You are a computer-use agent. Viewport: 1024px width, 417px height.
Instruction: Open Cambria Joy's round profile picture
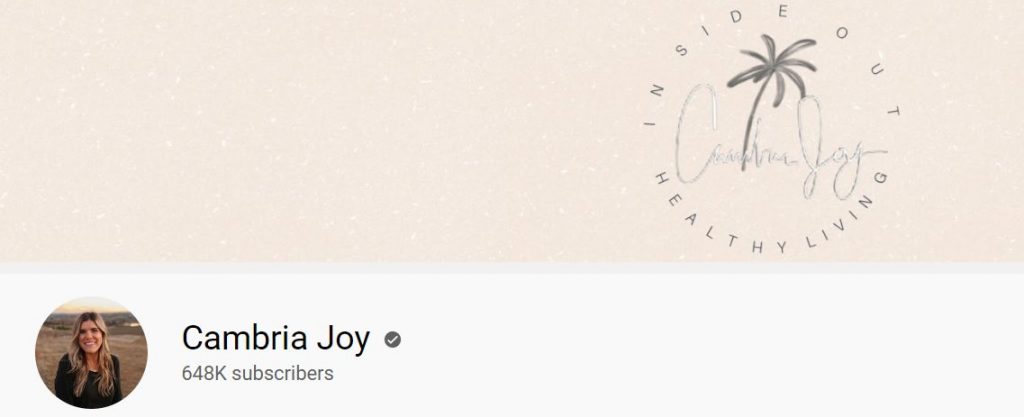pyautogui.click(x=91, y=352)
